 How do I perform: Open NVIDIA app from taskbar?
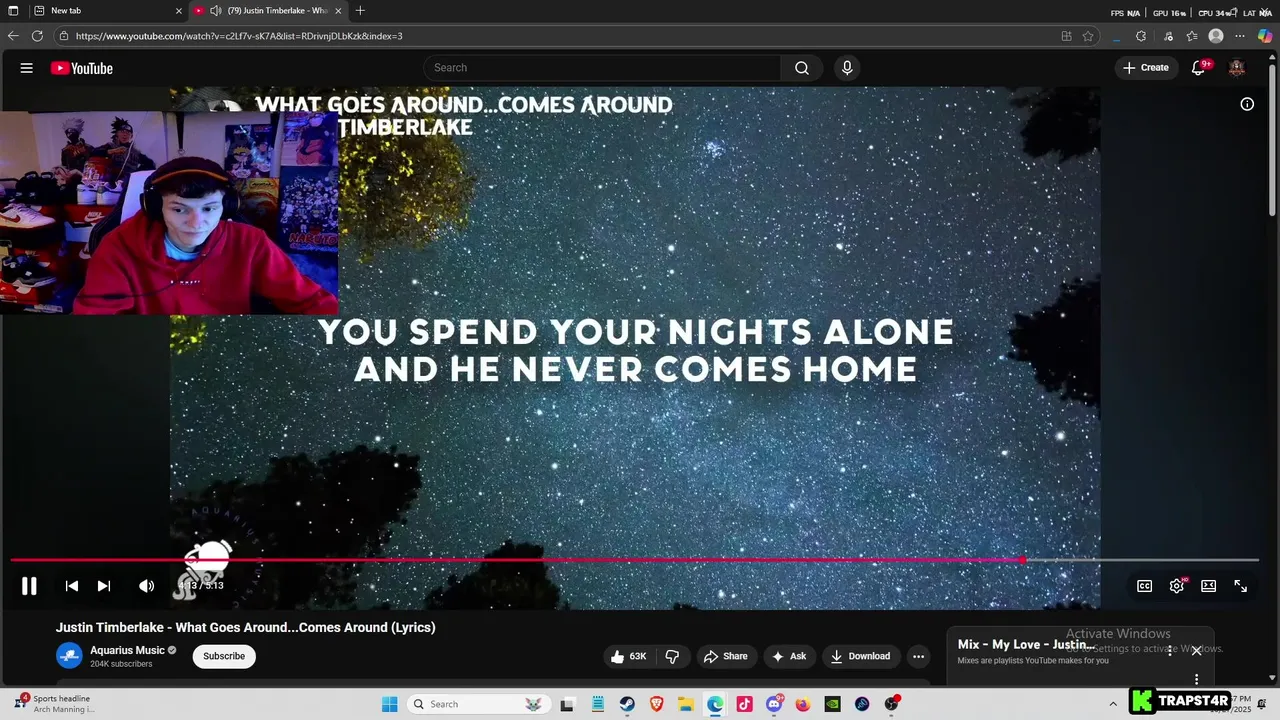[832, 704]
